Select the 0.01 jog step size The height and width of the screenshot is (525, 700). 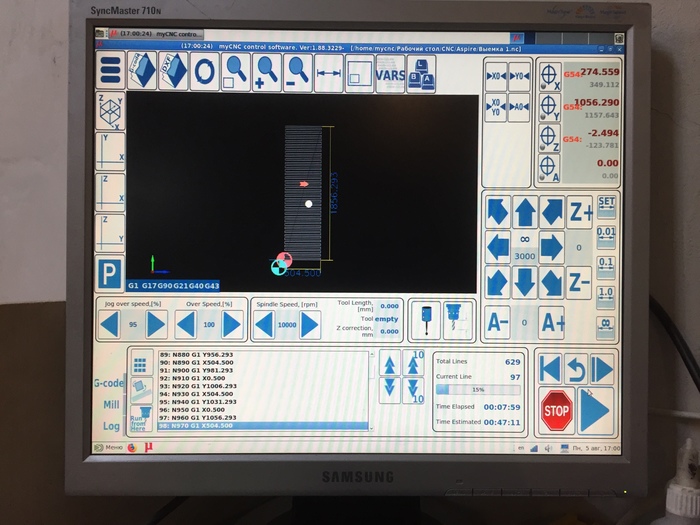605,238
